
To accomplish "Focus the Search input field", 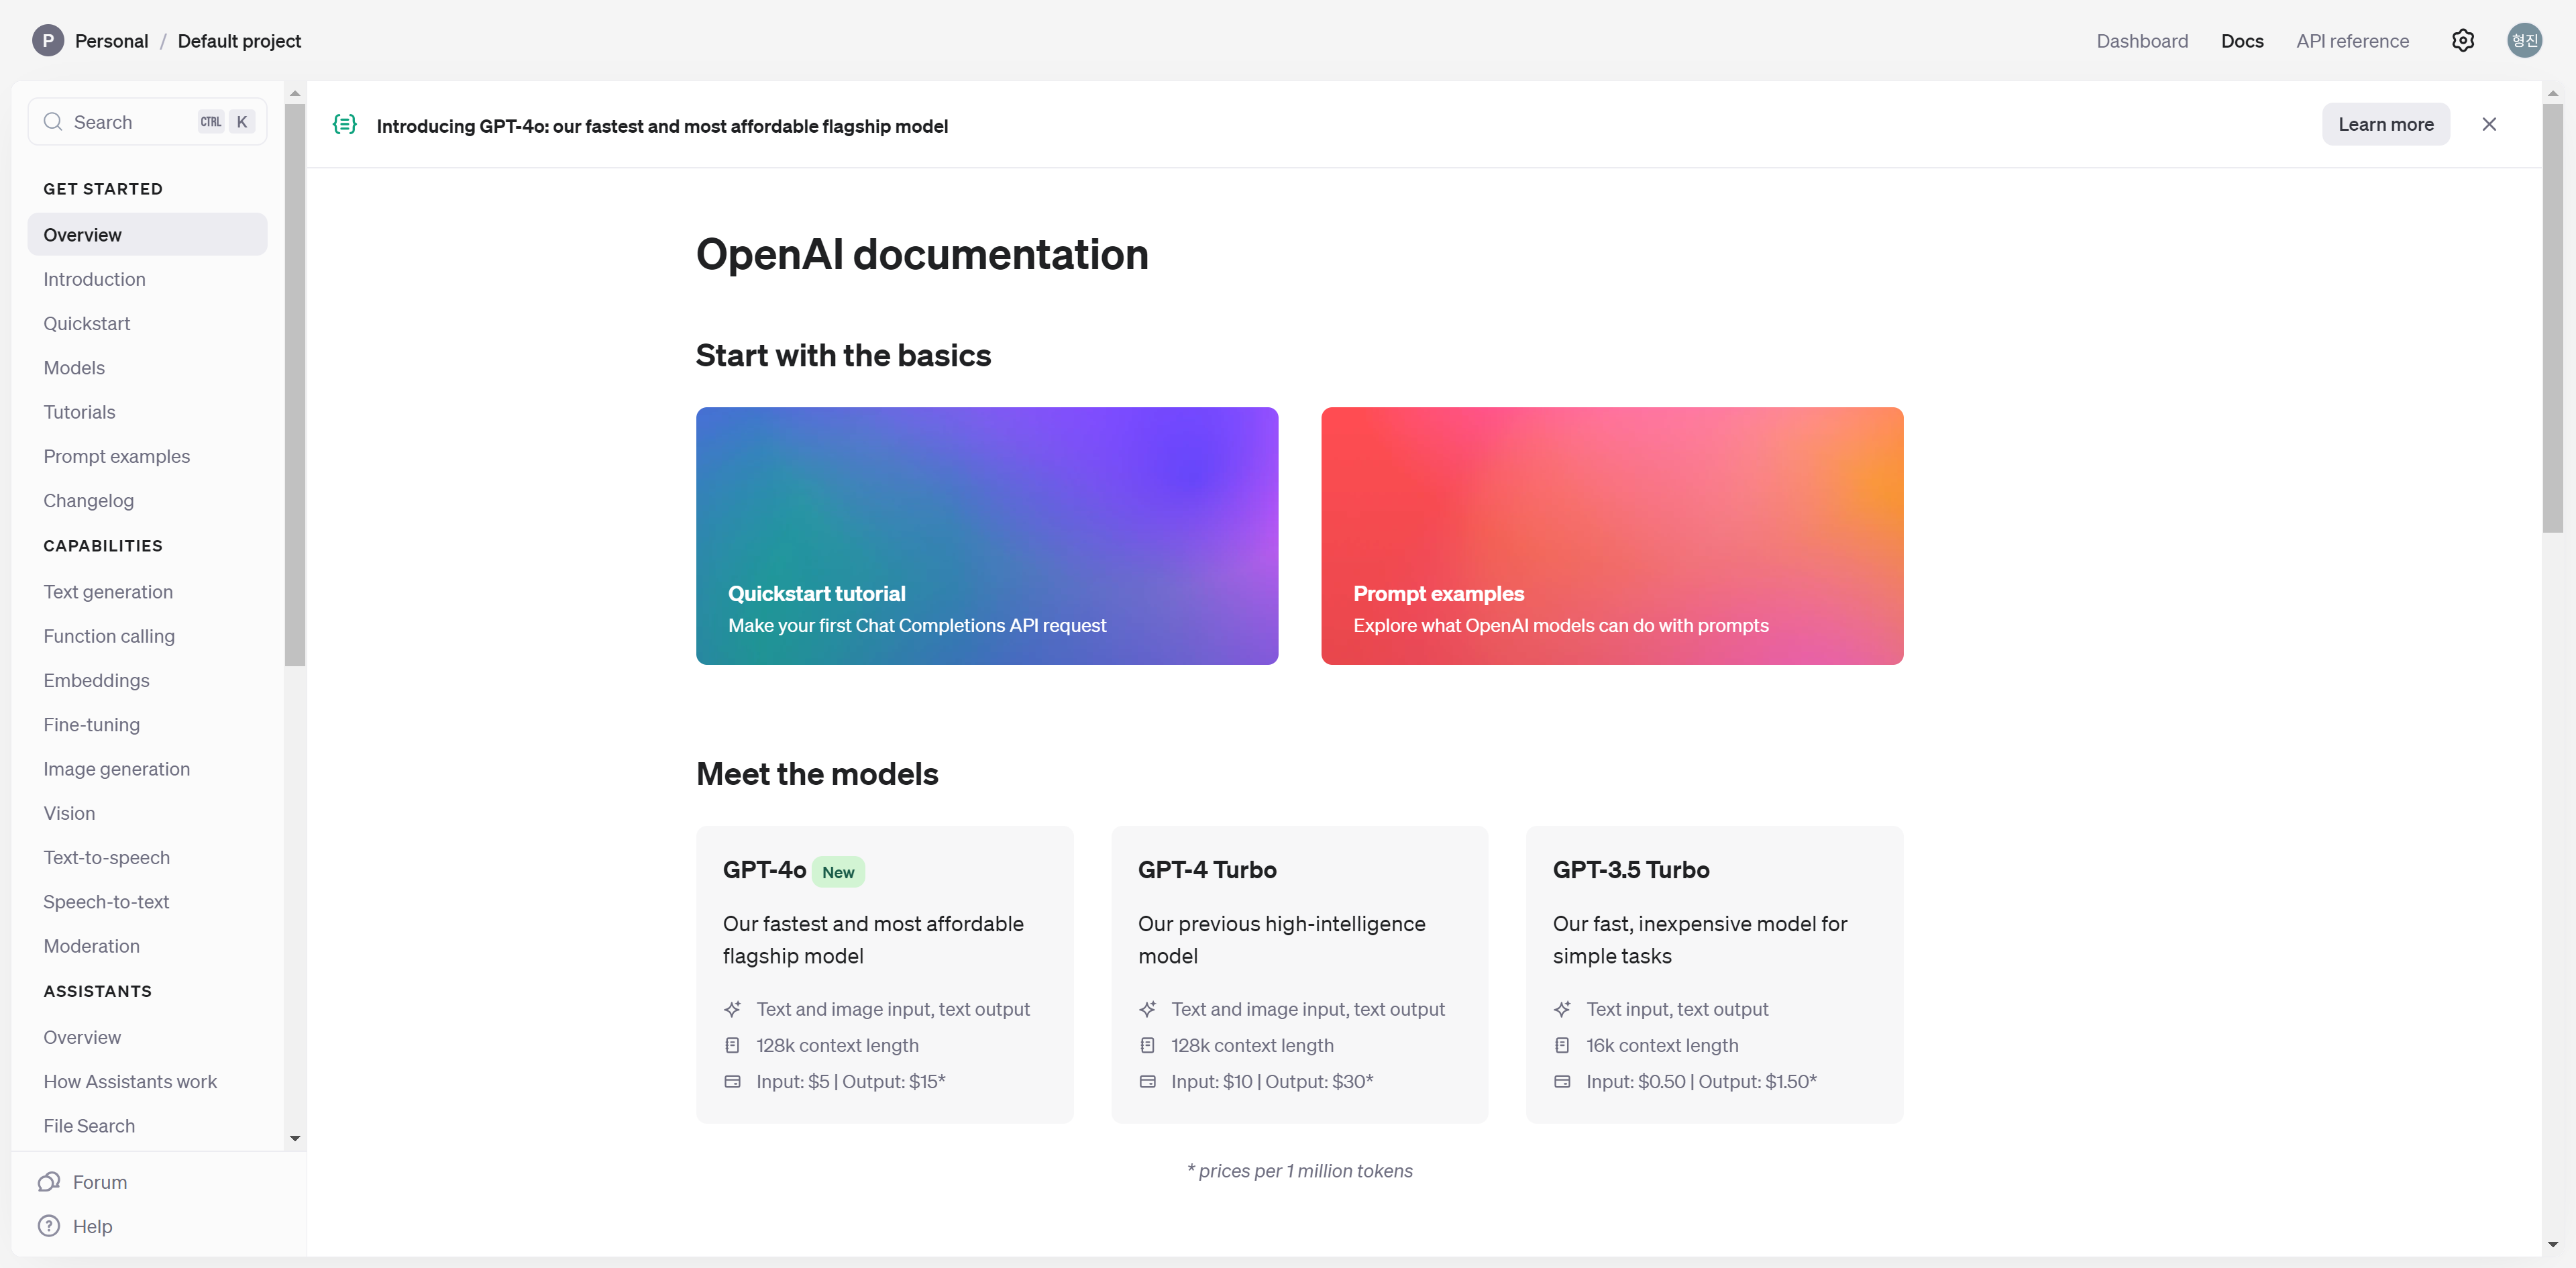I will coord(147,122).
